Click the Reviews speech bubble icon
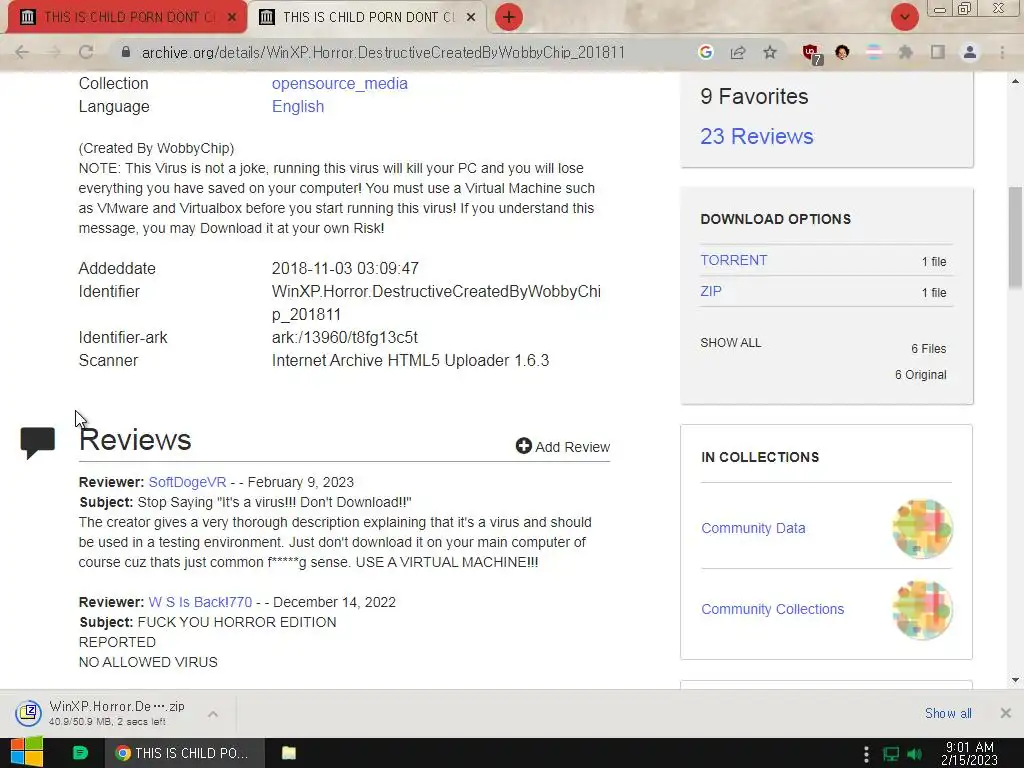 pyautogui.click(x=38, y=443)
